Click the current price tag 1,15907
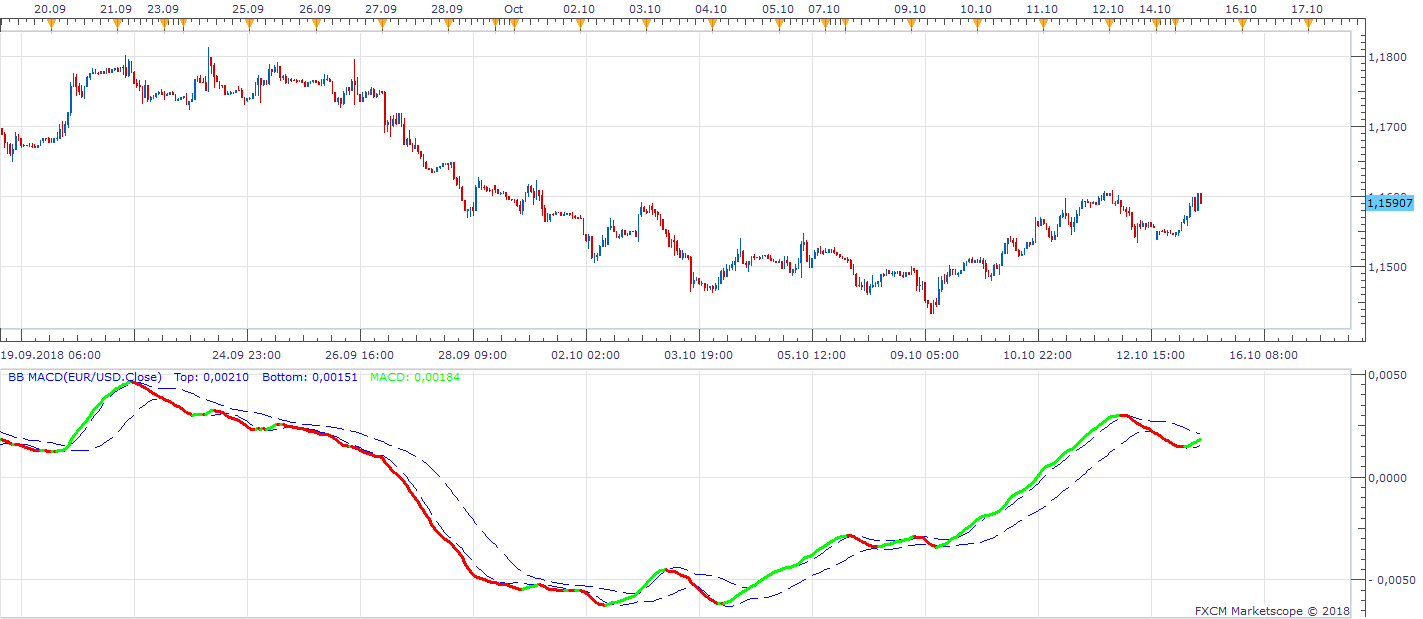Image resolution: width=1423 pixels, height=619 pixels. 1389,203
